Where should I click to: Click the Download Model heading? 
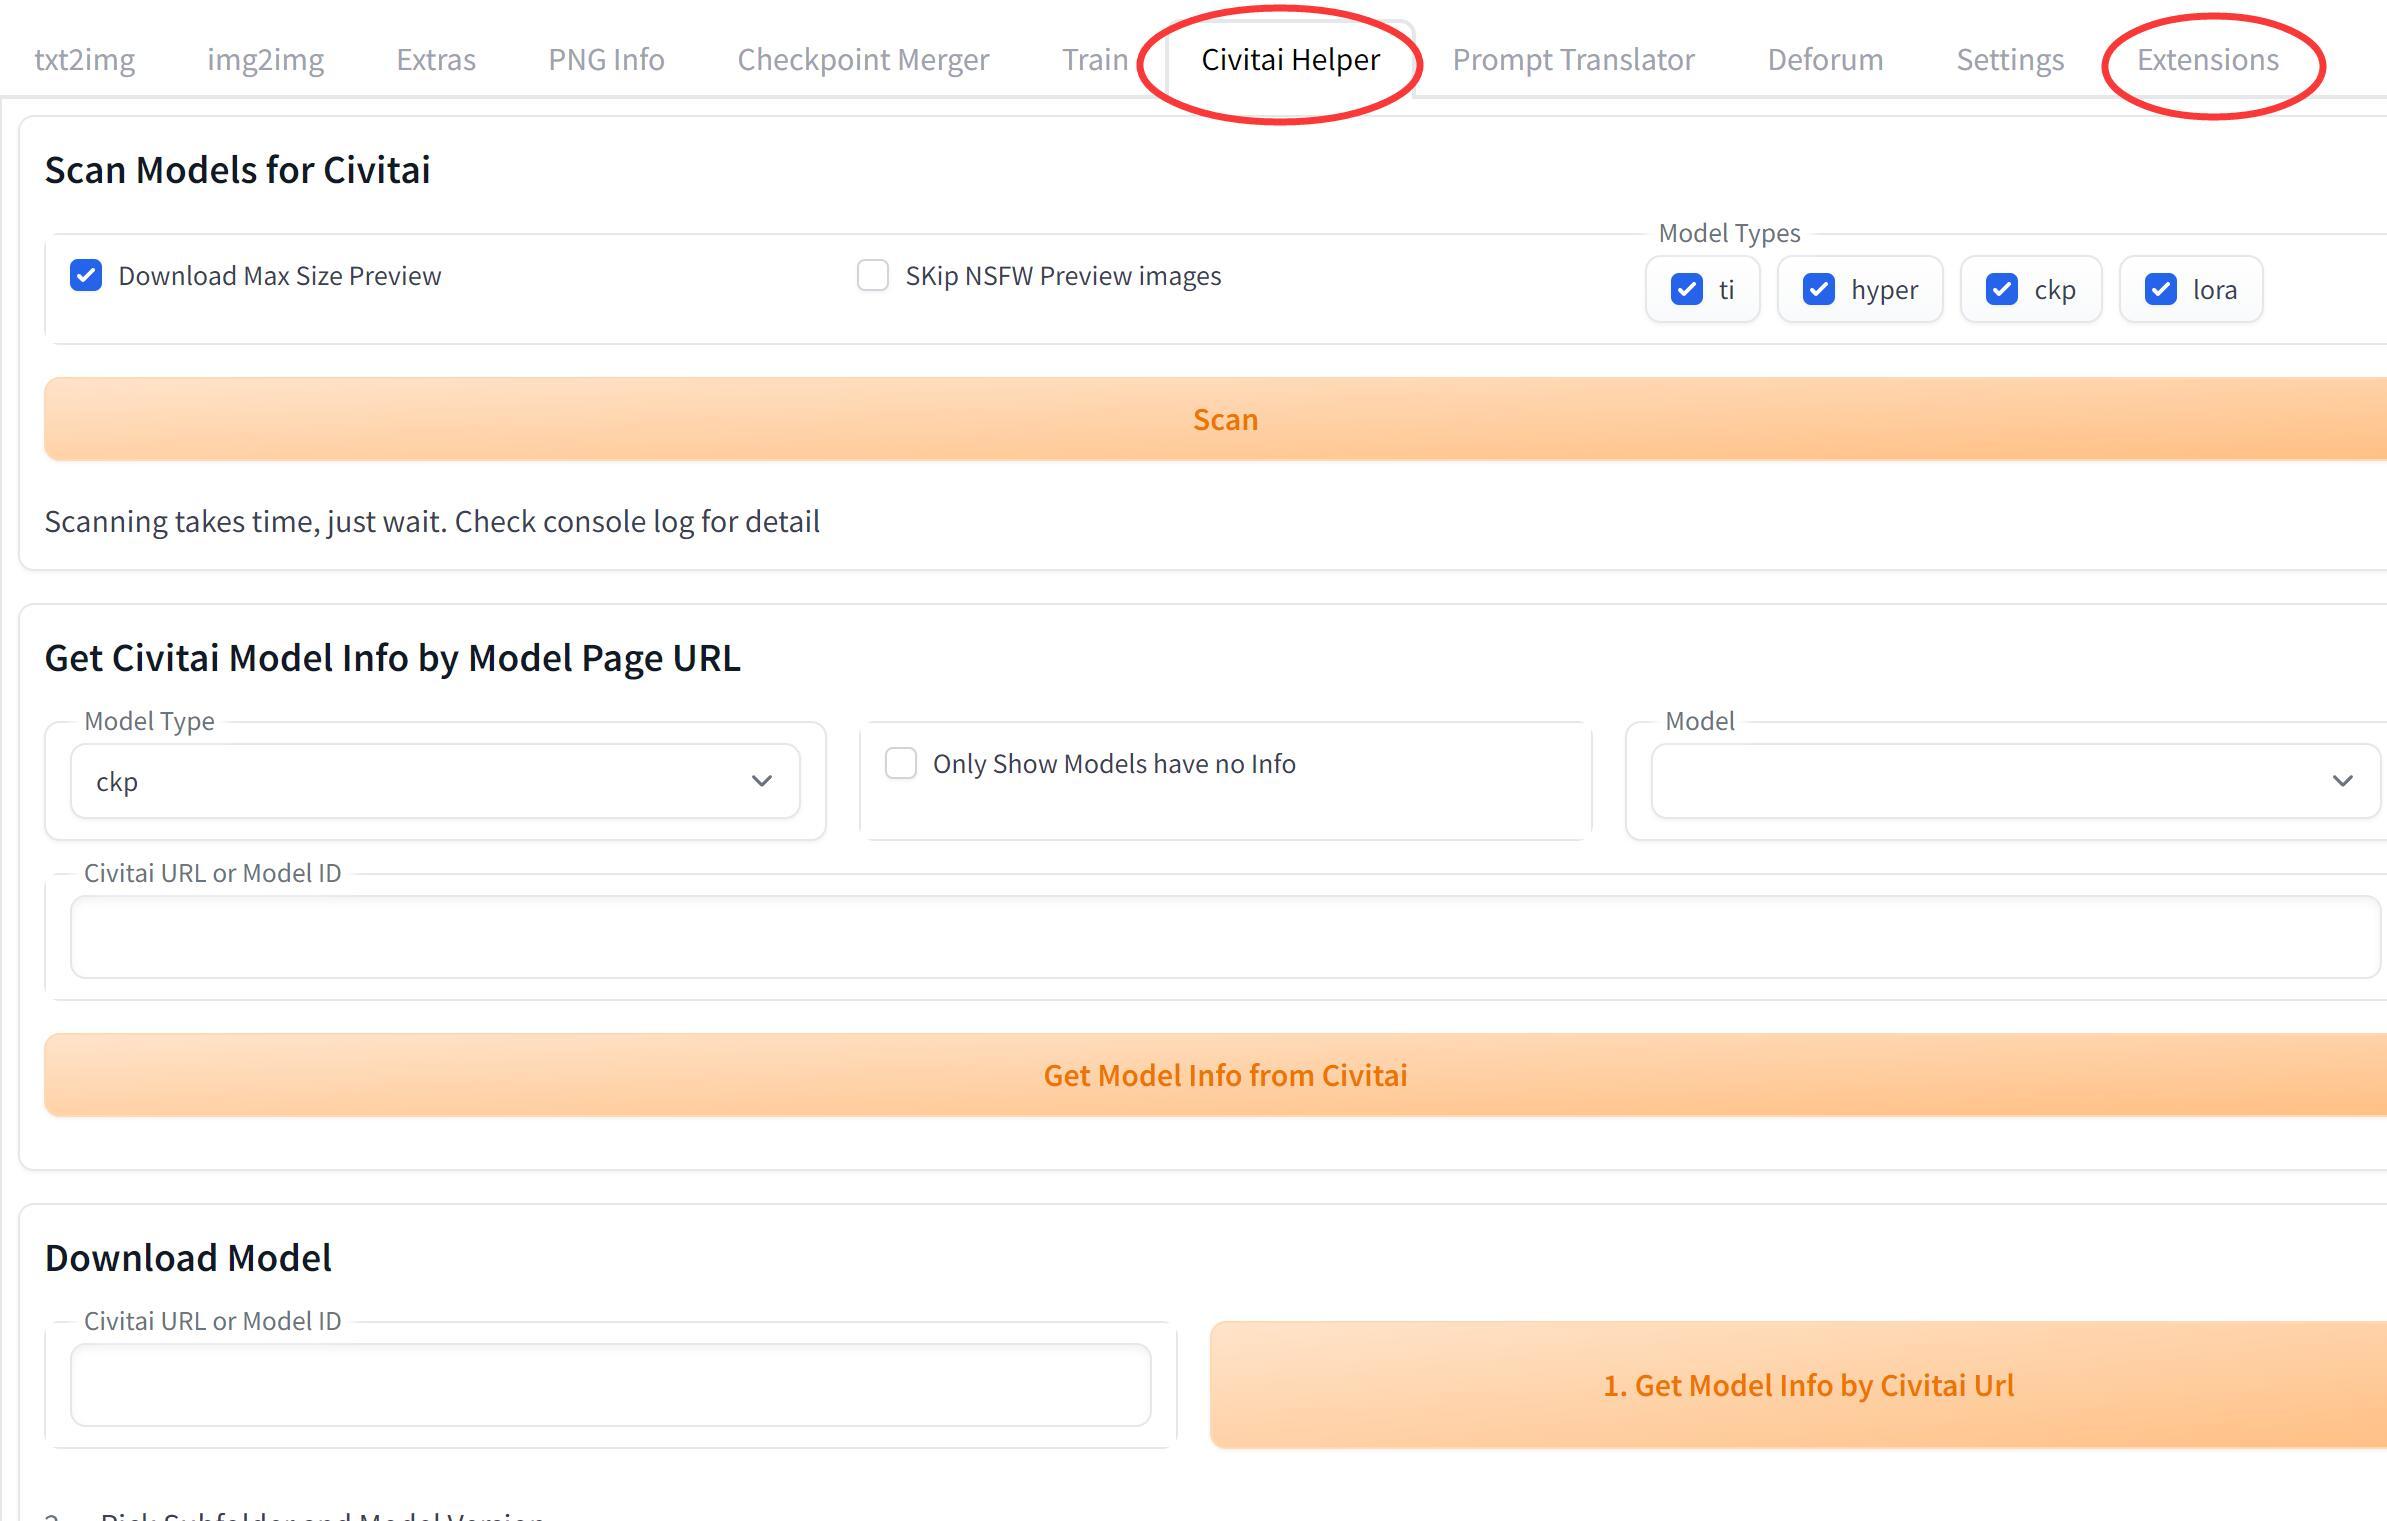coord(188,1258)
